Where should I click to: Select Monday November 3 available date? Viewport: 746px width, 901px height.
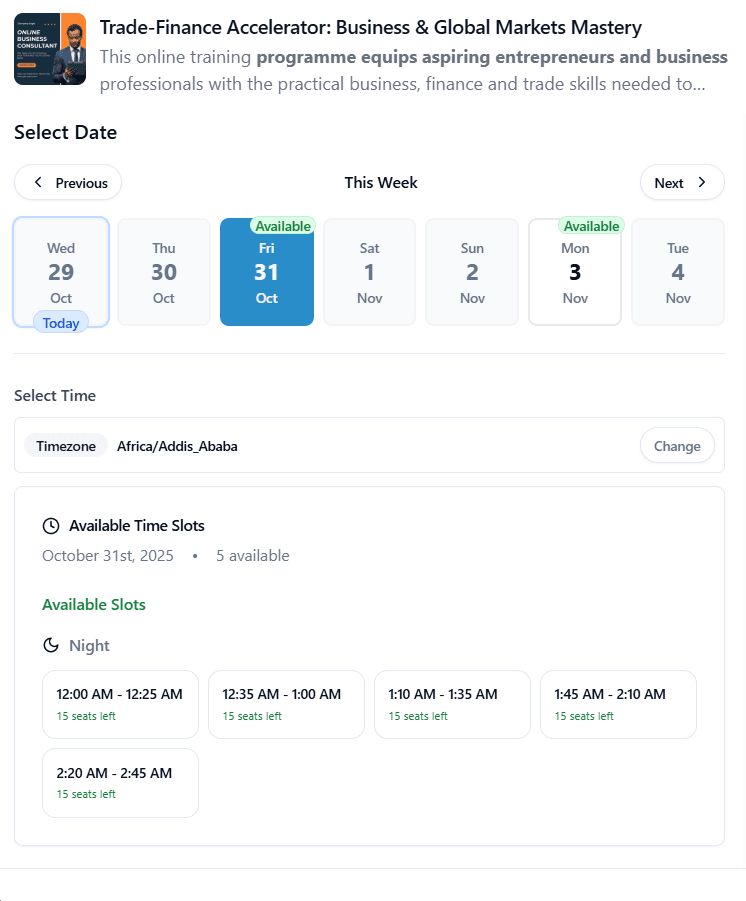click(x=575, y=272)
